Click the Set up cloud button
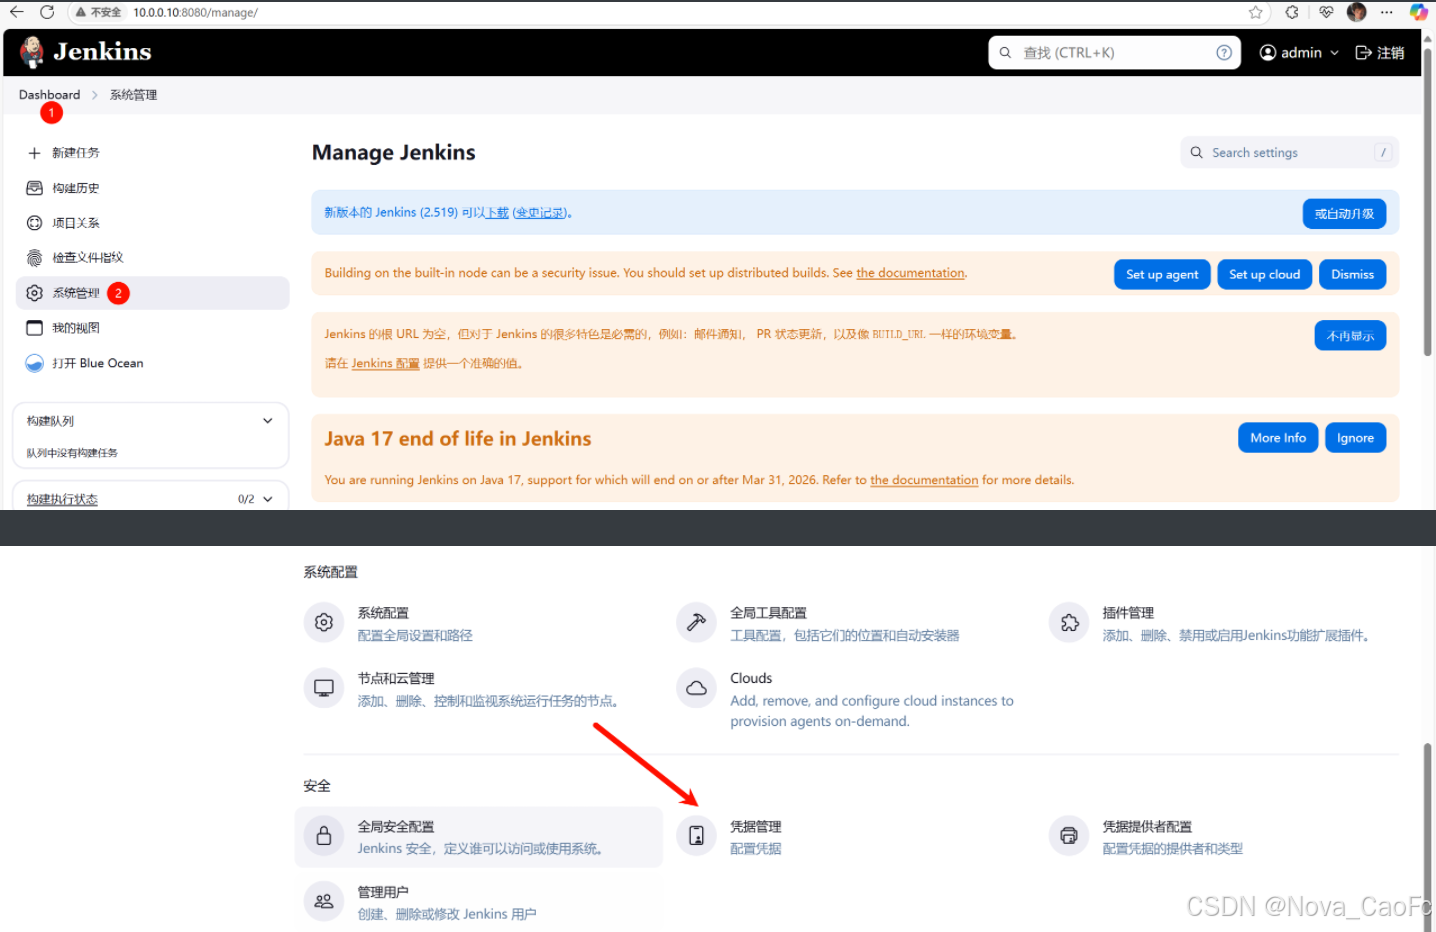This screenshot has height=932, width=1436. (1264, 274)
